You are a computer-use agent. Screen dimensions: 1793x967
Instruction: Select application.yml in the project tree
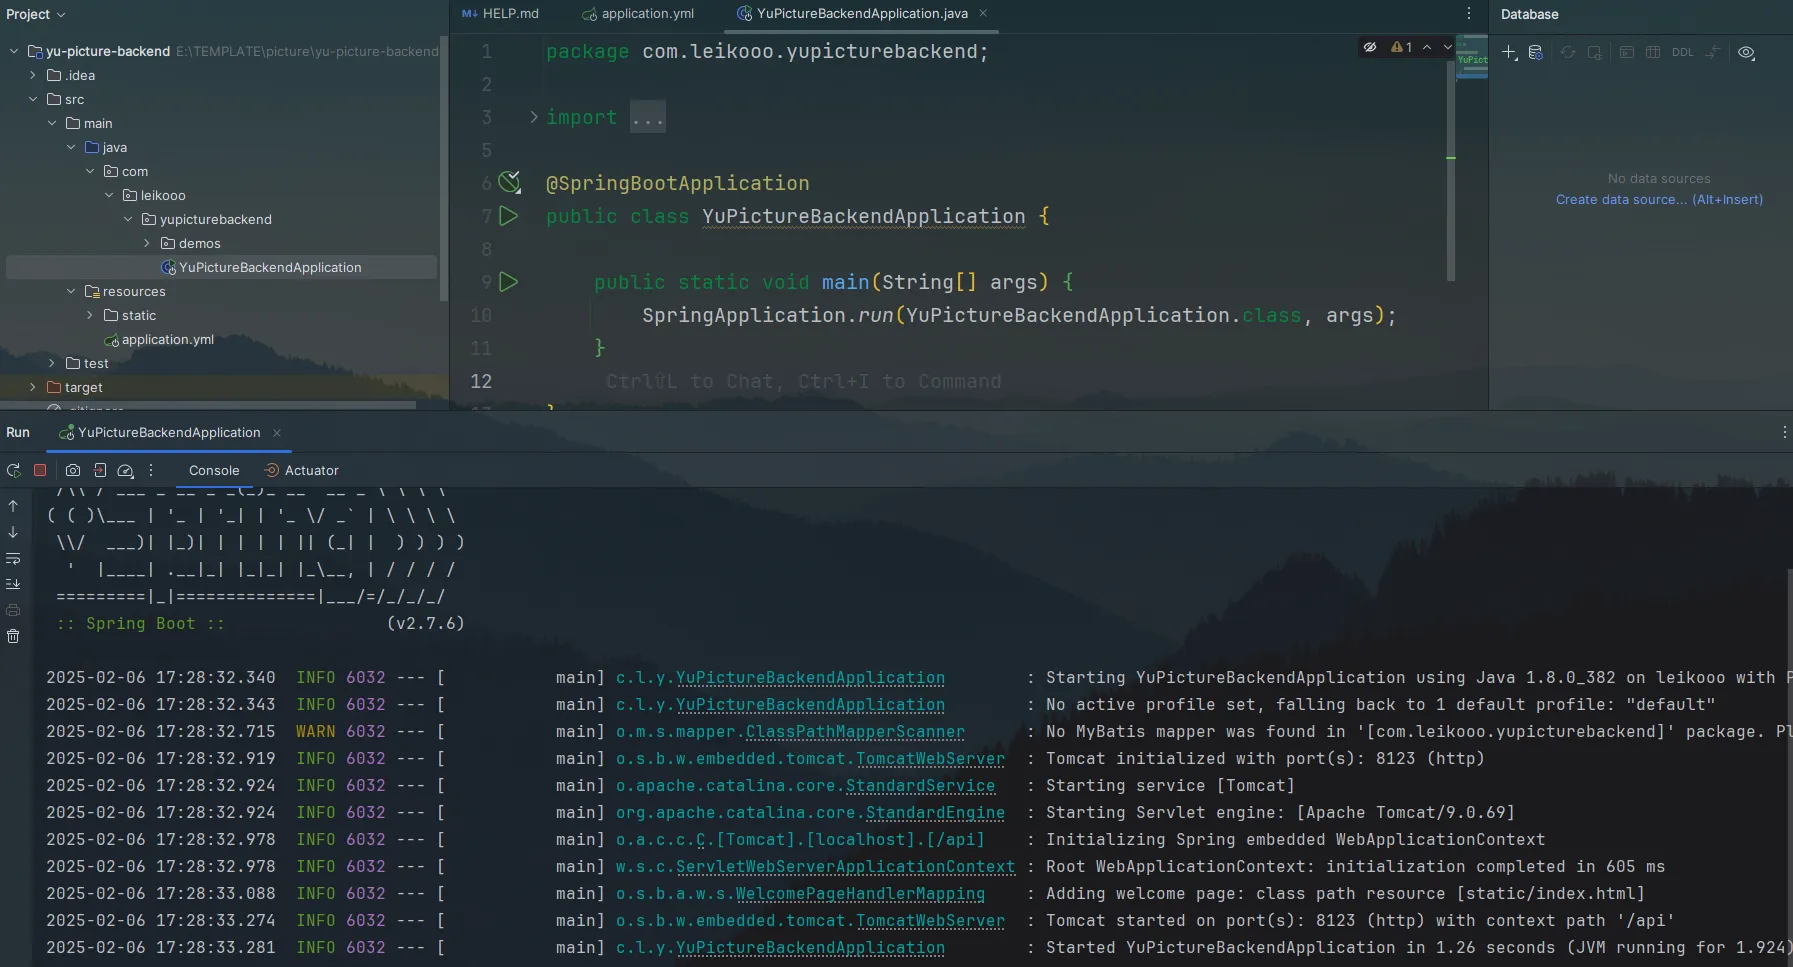(167, 340)
